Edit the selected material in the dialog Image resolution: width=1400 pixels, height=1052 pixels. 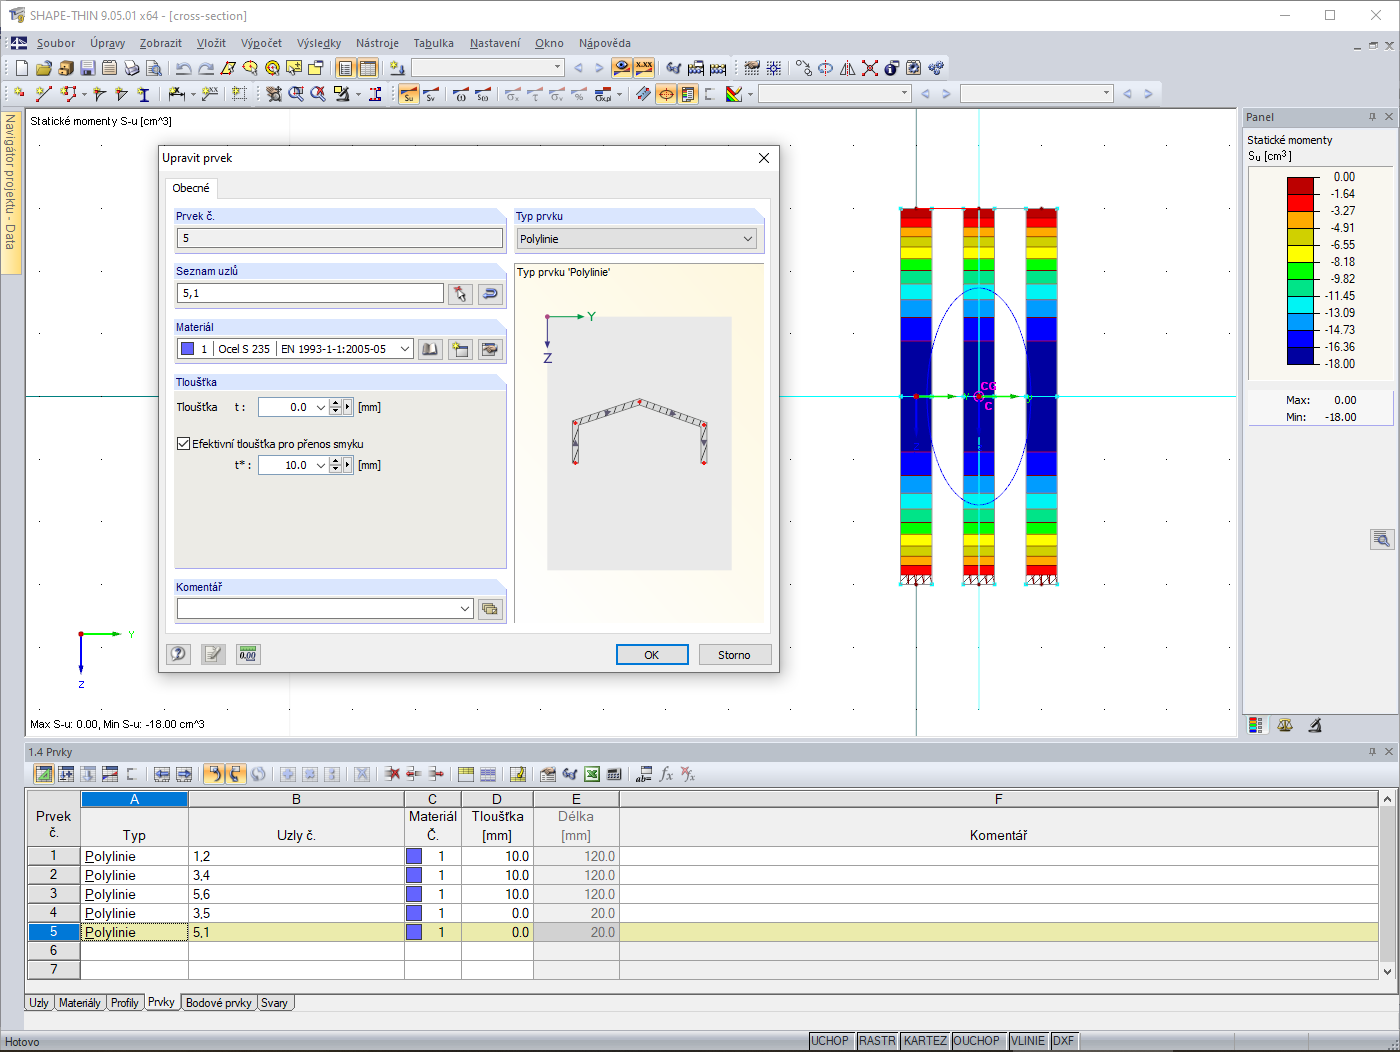click(x=490, y=349)
